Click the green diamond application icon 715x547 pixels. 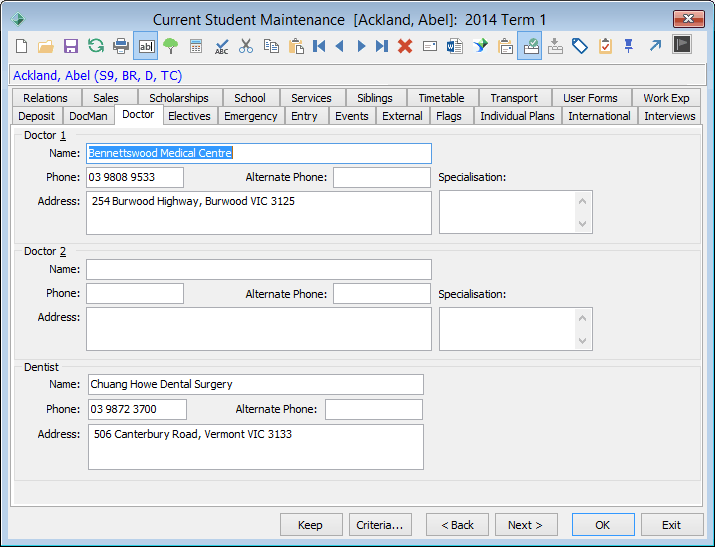pyautogui.click(x=18, y=20)
